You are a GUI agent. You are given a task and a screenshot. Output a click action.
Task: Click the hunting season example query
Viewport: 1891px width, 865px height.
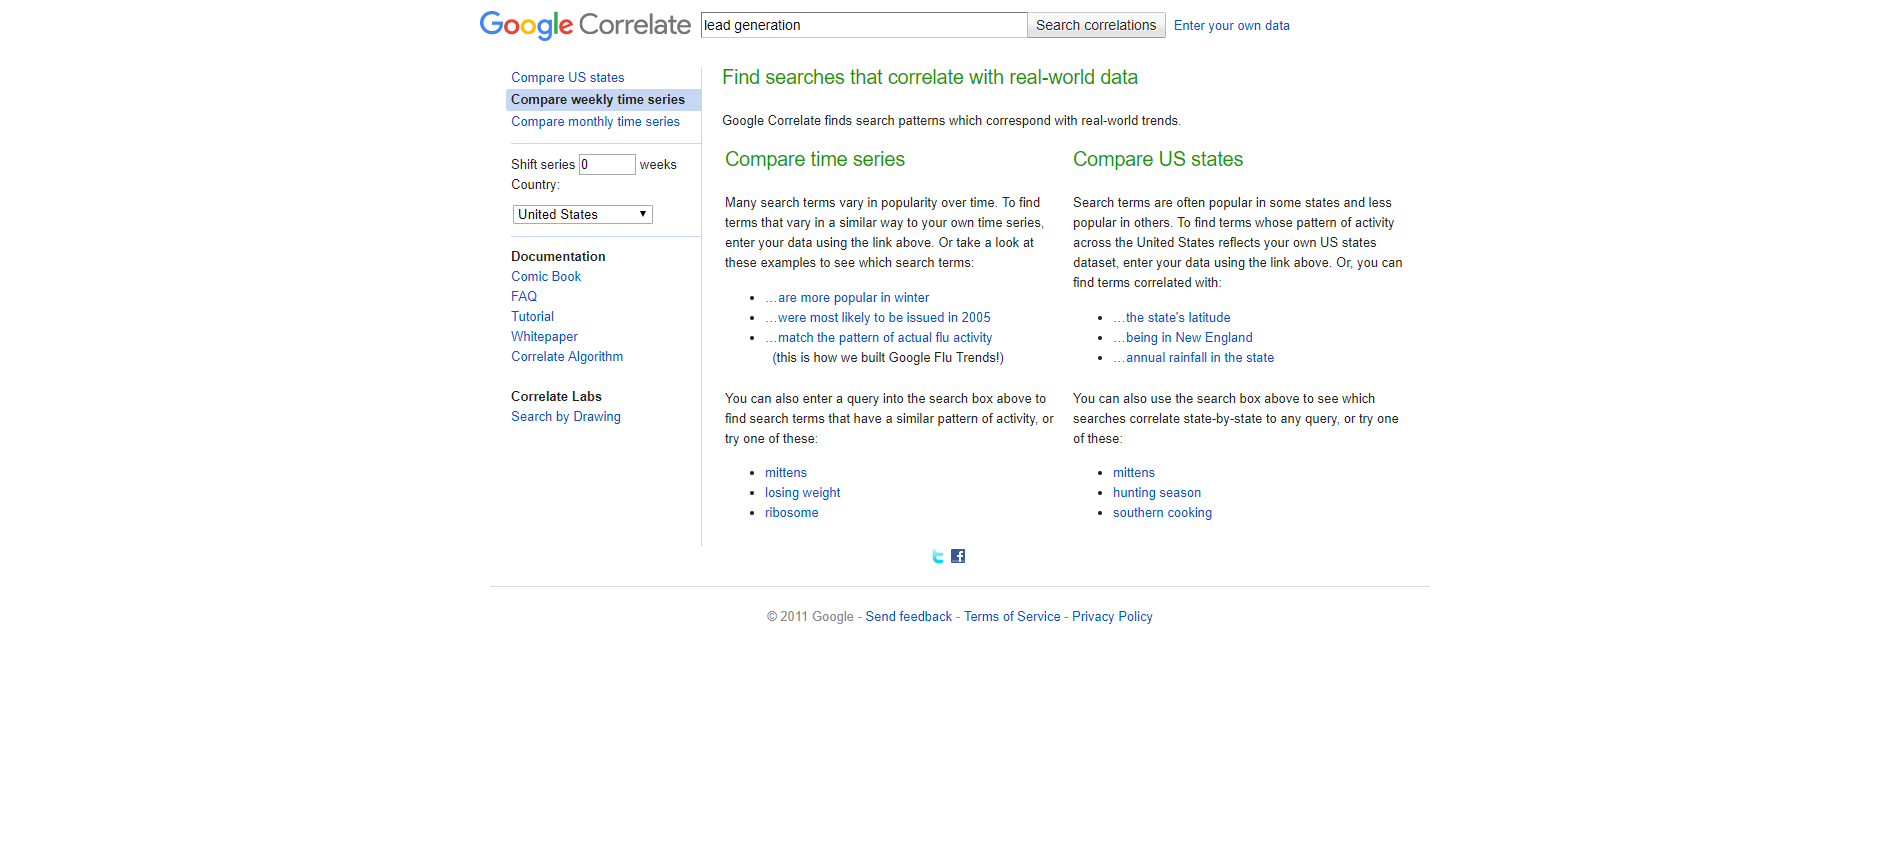pyautogui.click(x=1157, y=492)
